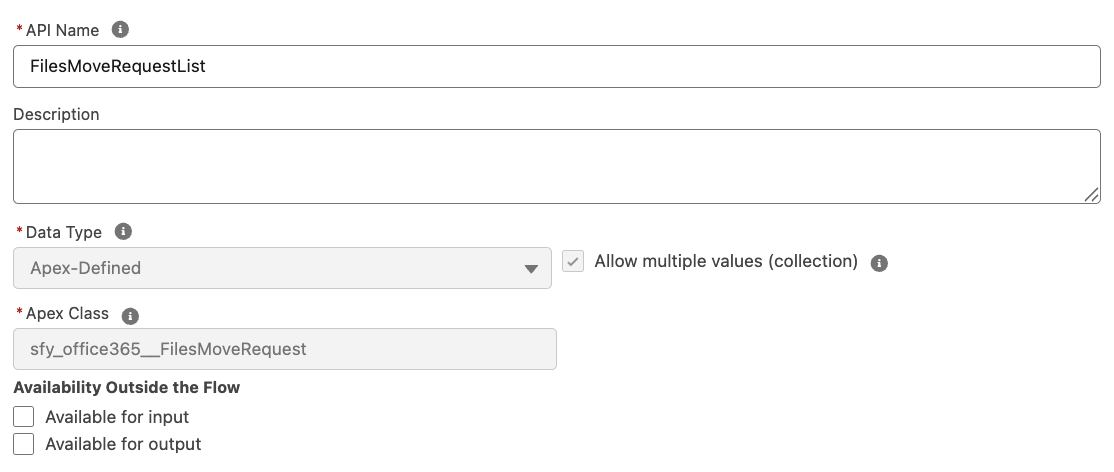Click the 'Available for input' label text
This screenshot has height=472, width=1114.
[x=117, y=417]
